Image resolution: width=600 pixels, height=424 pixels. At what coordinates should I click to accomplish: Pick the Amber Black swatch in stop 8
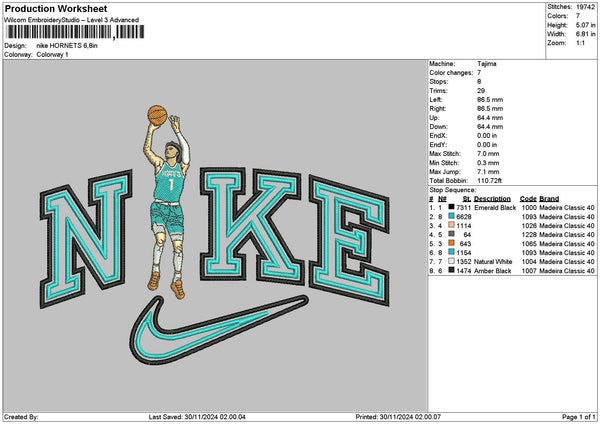pyautogui.click(x=451, y=270)
